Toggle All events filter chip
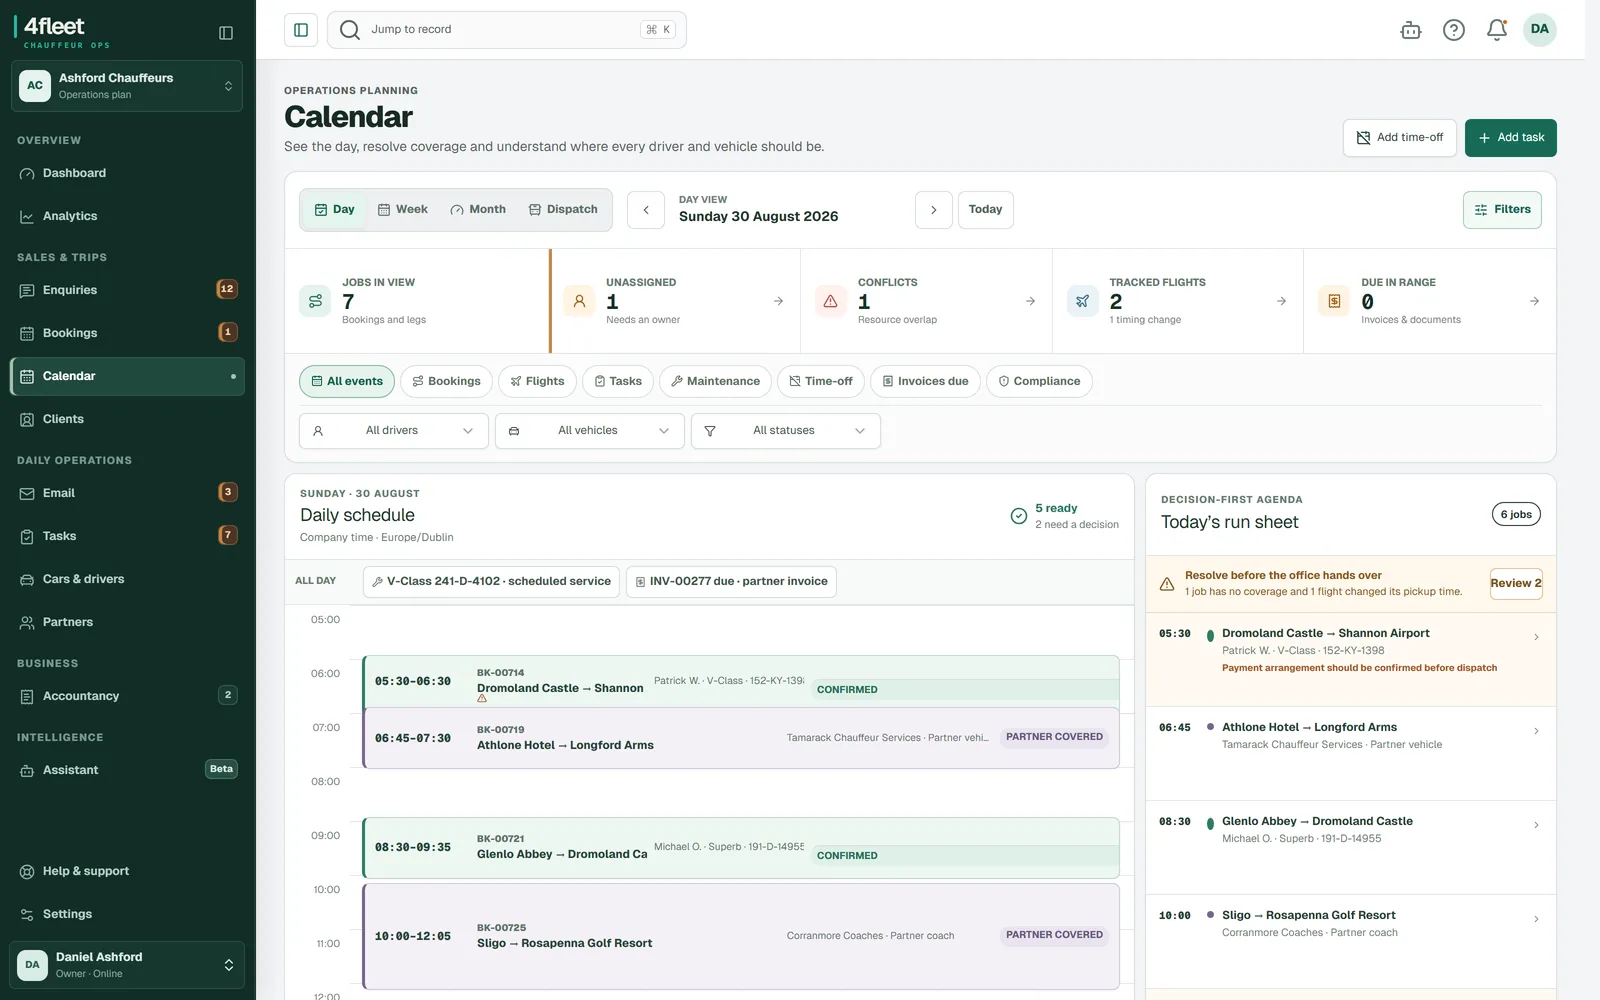The width and height of the screenshot is (1600, 1000). [x=347, y=381]
